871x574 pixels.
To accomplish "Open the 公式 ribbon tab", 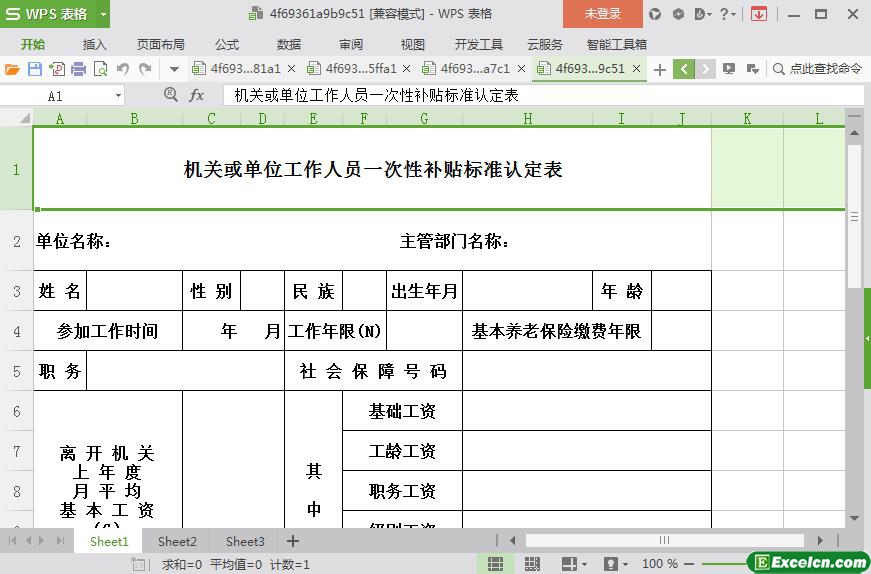I will (x=227, y=44).
